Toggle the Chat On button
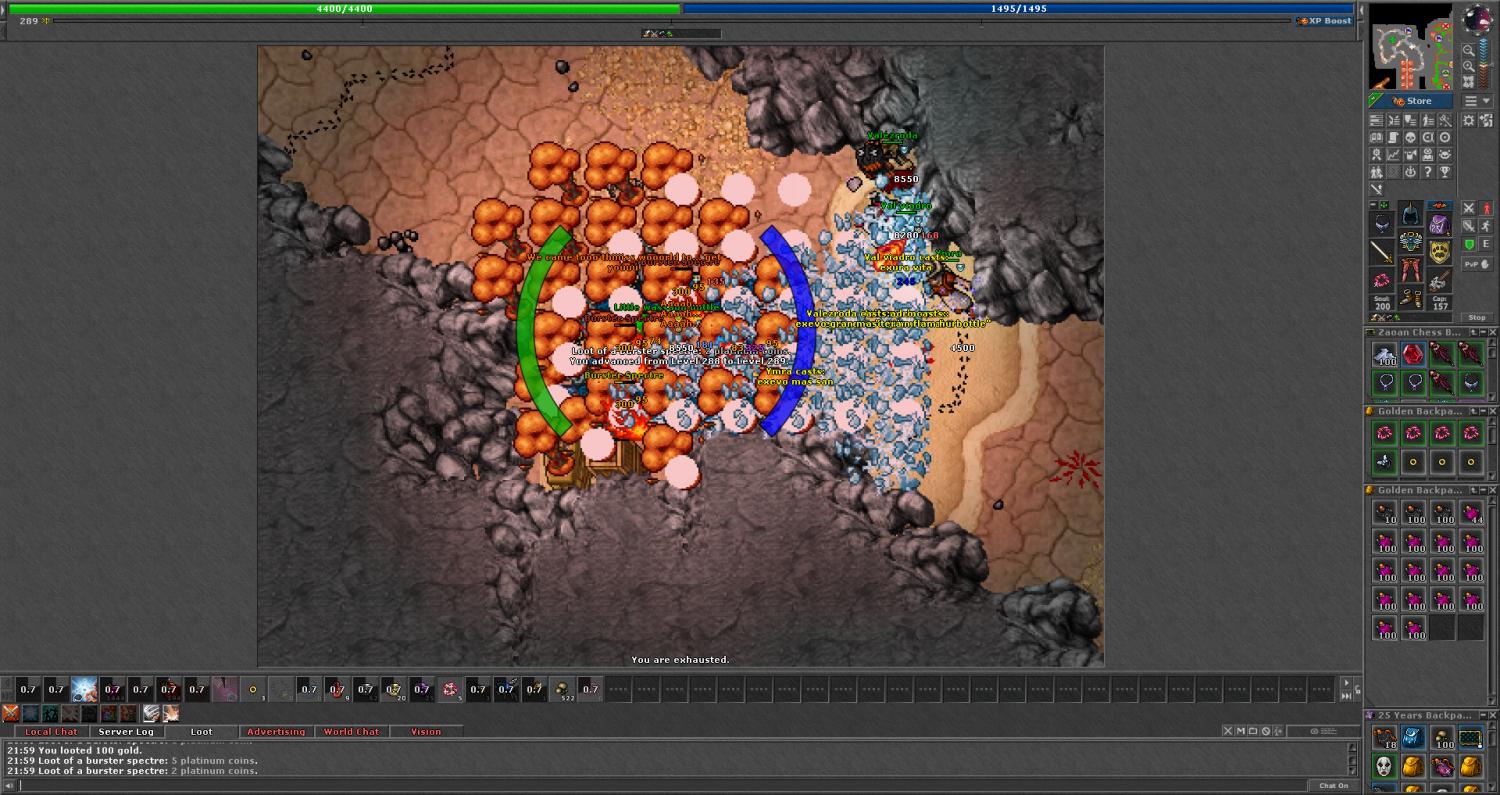This screenshot has width=1500, height=795. click(x=1333, y=786)
